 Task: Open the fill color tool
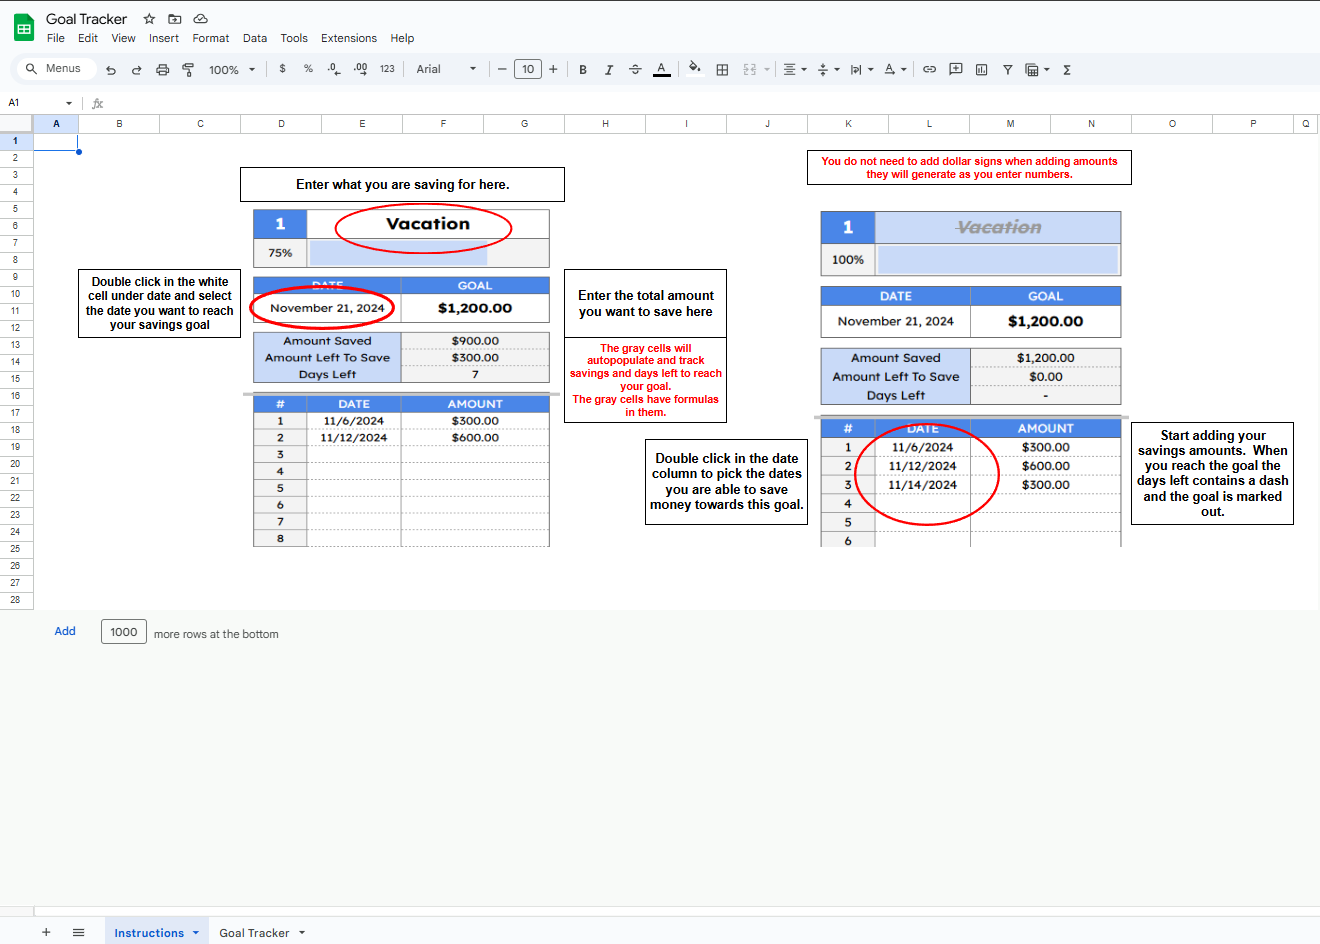coord(694,69)
